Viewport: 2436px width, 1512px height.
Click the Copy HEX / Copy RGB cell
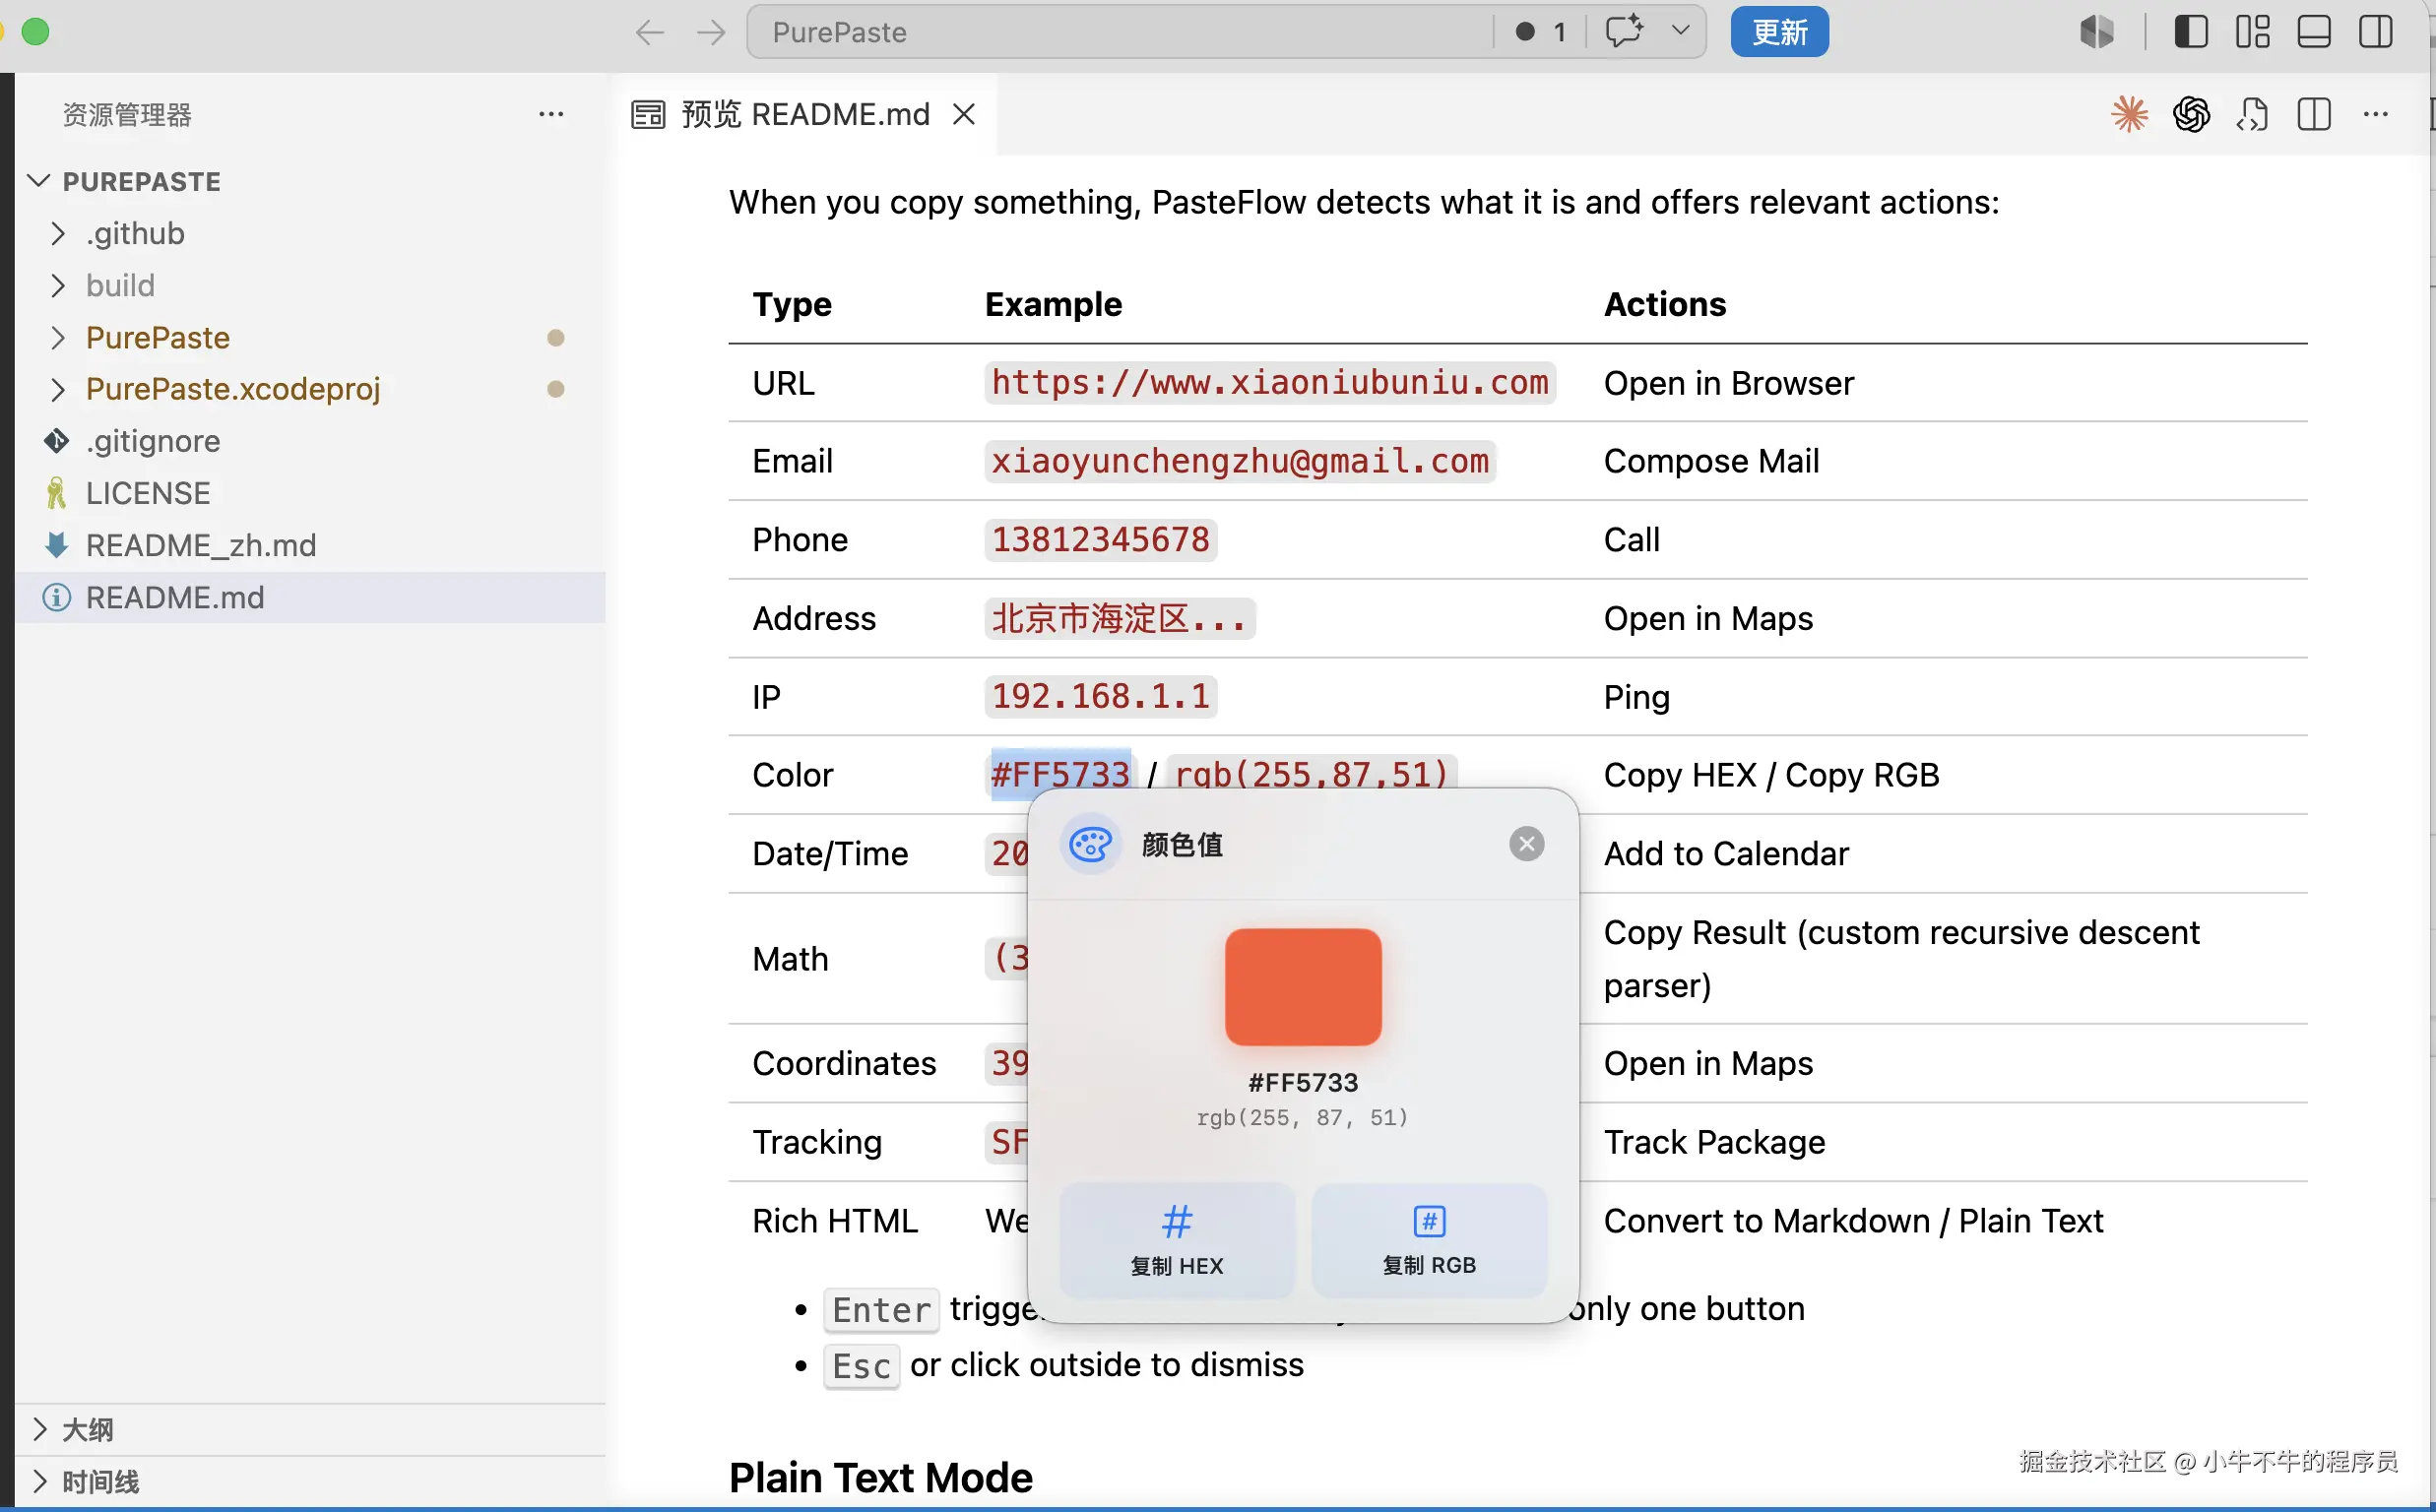click(1771, 775)
